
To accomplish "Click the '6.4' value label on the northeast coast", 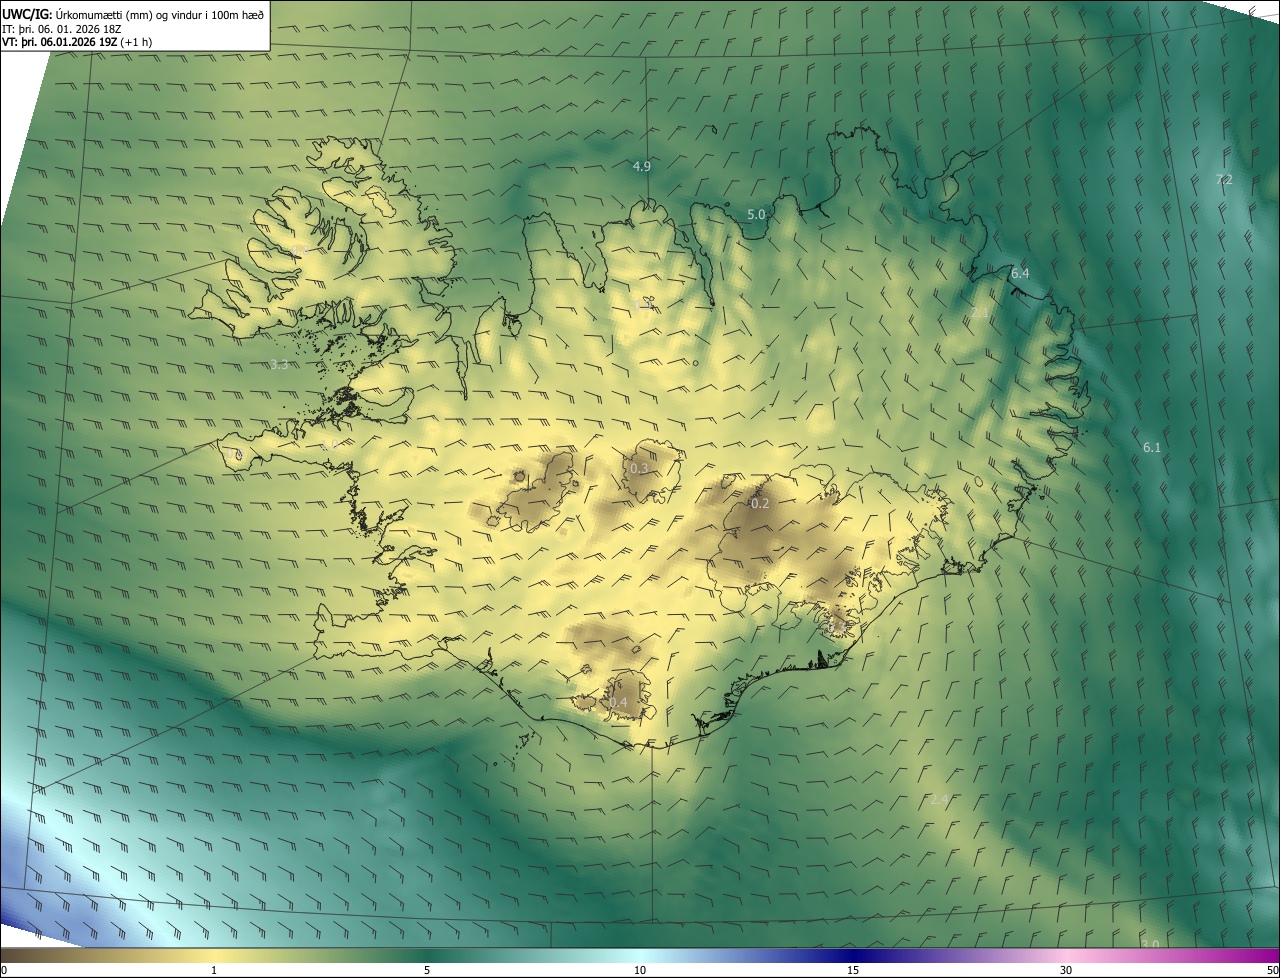I will pos(1020,273).
